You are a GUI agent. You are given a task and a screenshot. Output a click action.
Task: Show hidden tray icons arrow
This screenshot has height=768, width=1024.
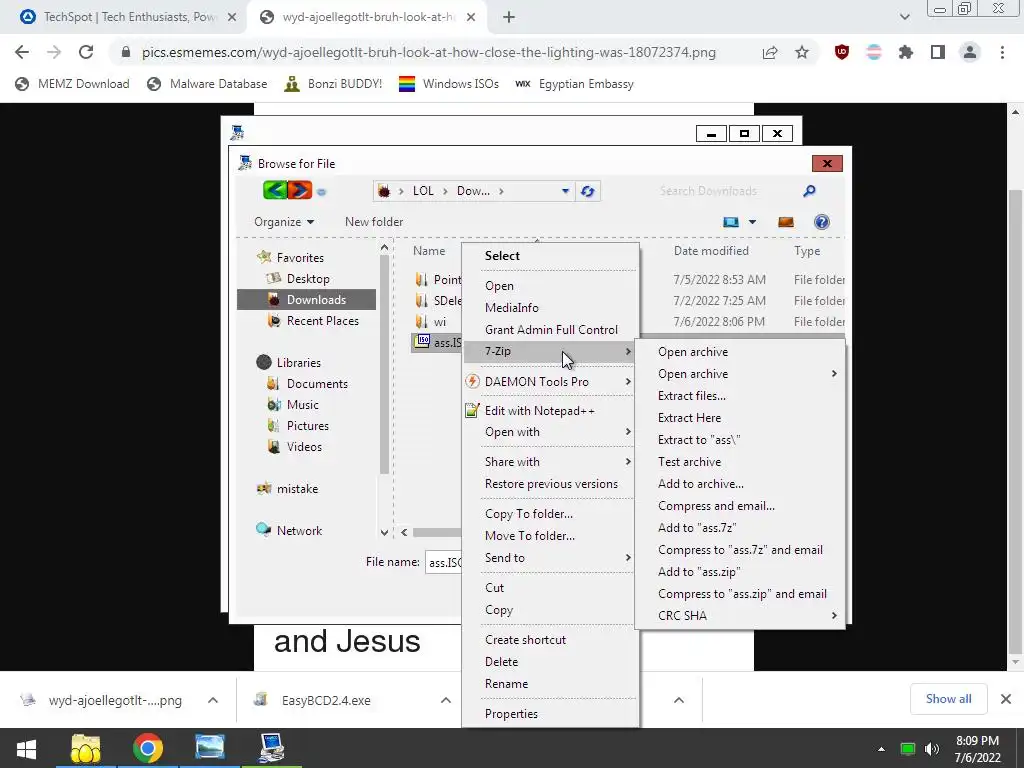pyautogui.click(x=881, y=749)
